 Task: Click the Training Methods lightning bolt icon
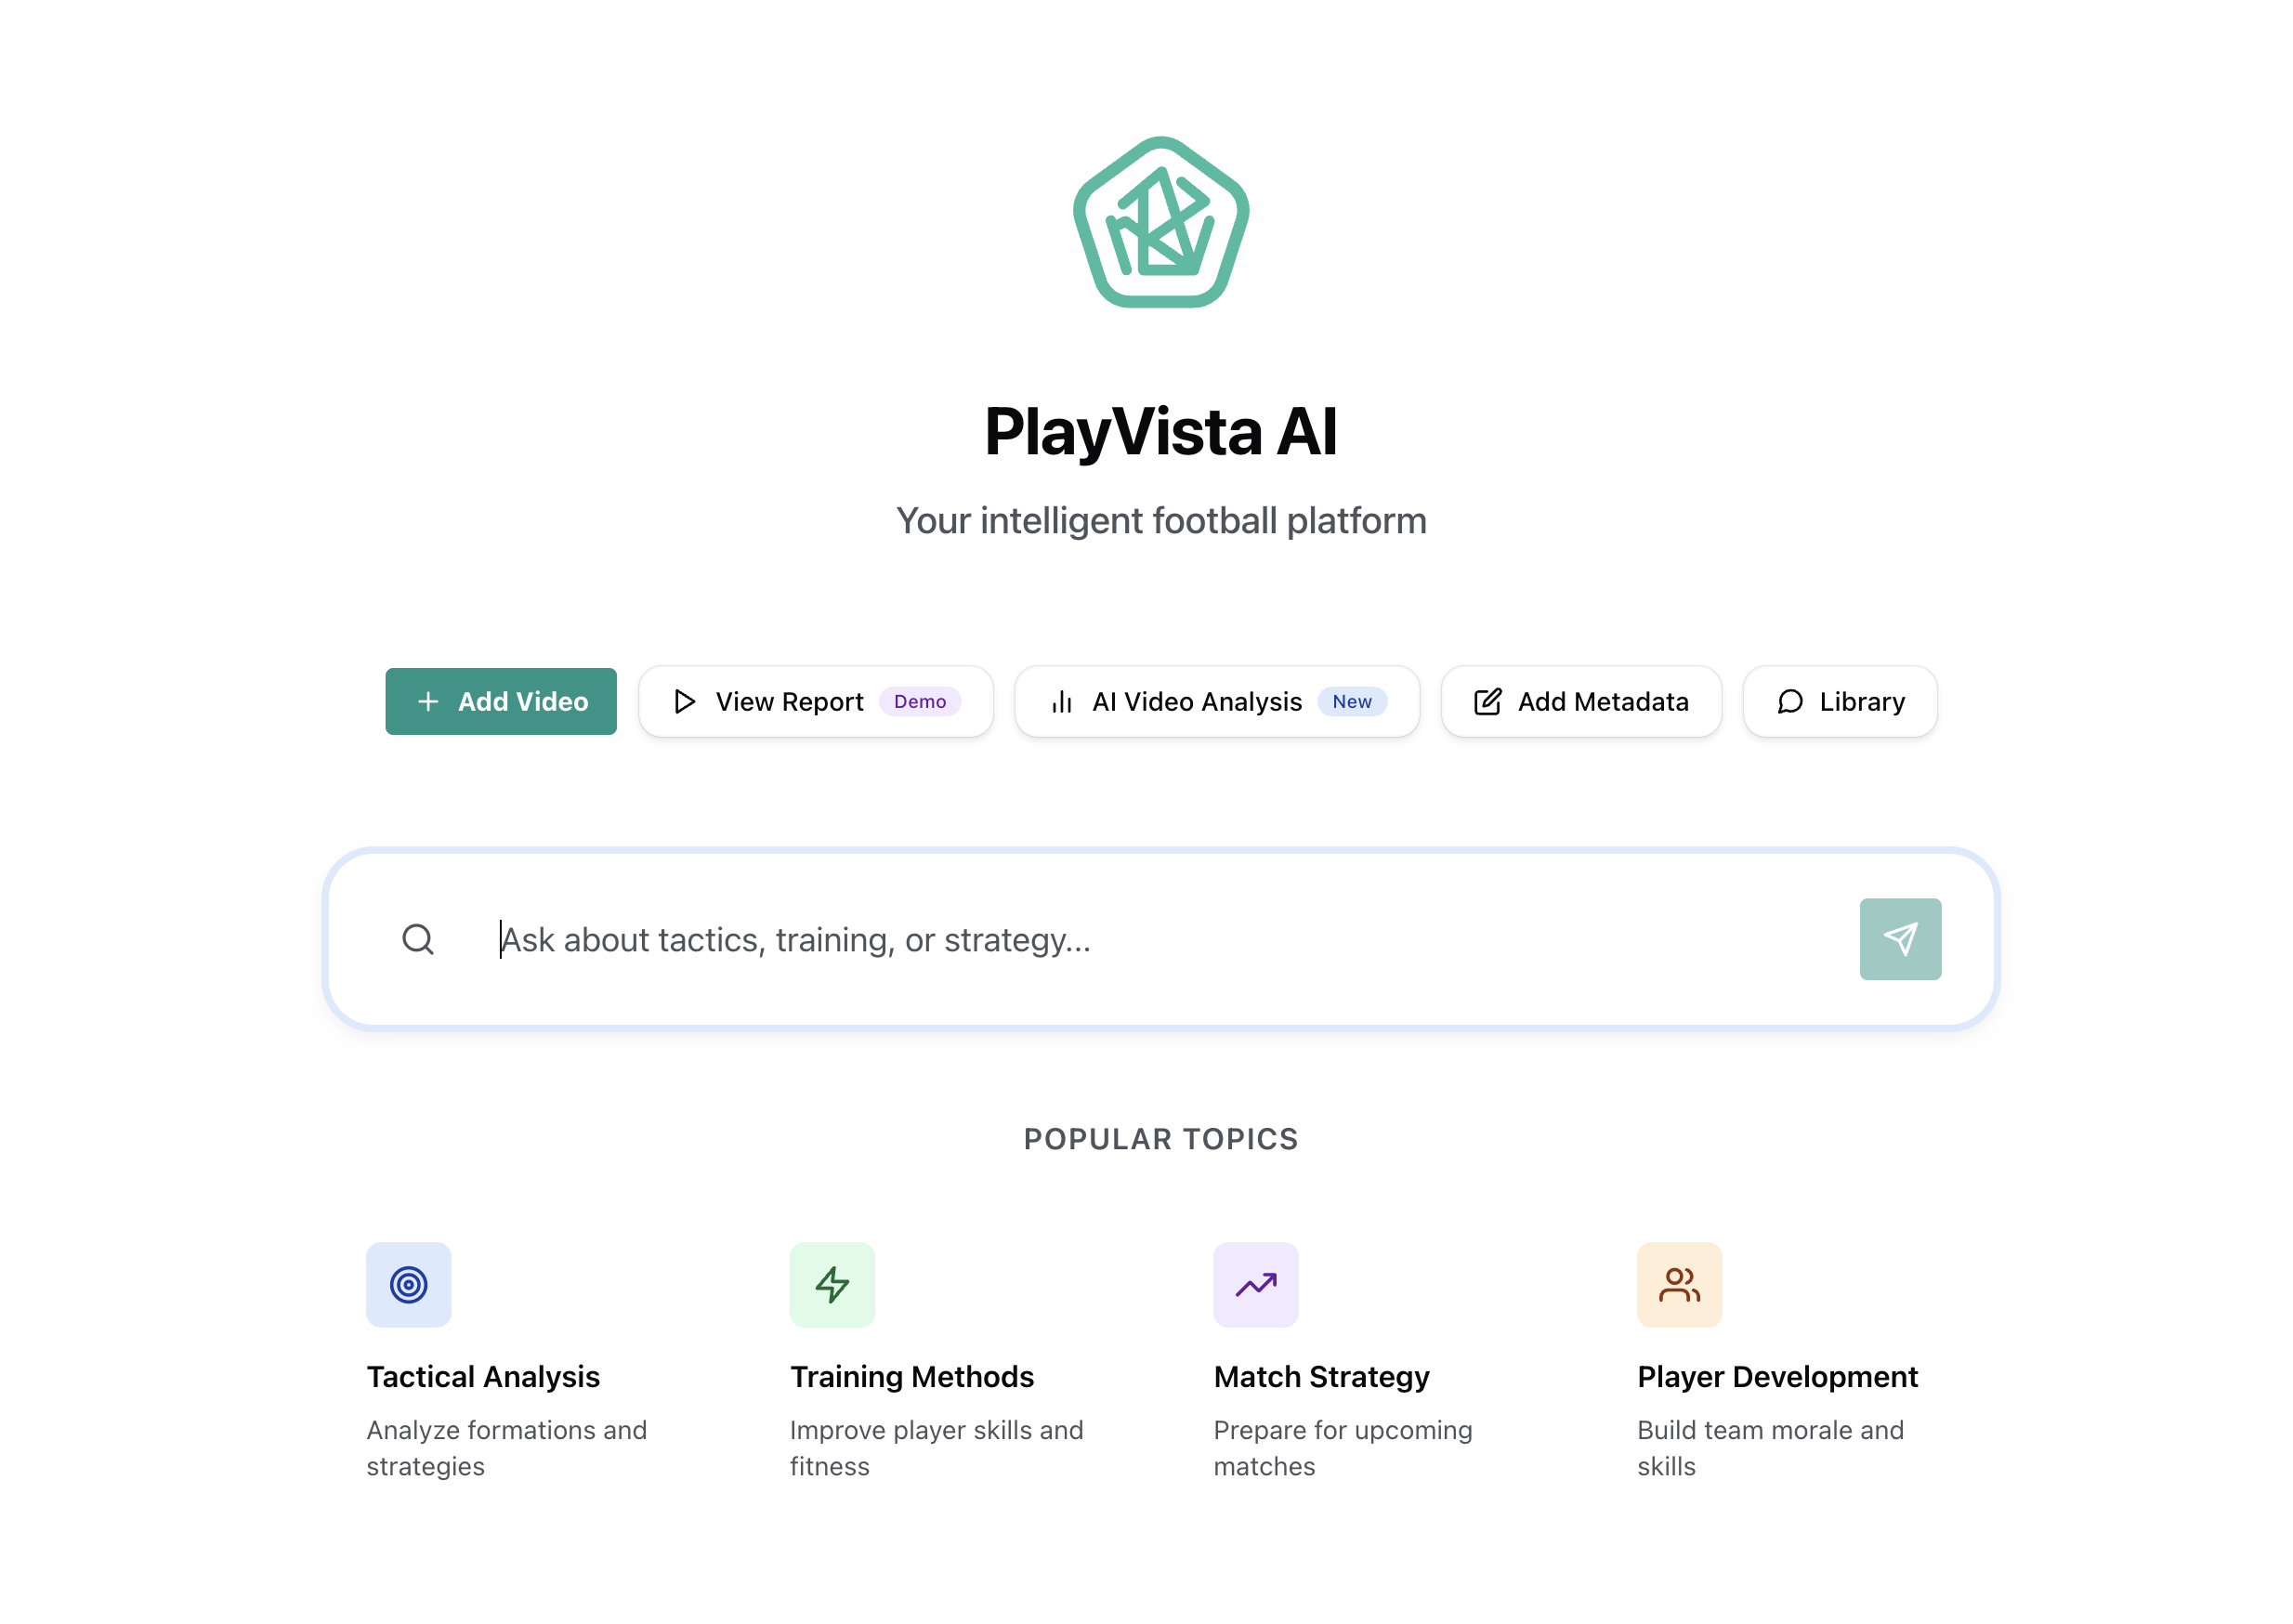[832, 1286]
